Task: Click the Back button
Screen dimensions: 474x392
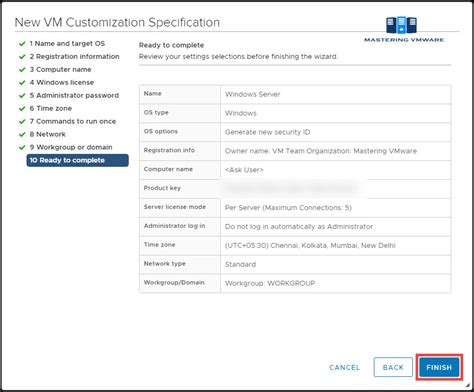Action: (x=393, y=367)
